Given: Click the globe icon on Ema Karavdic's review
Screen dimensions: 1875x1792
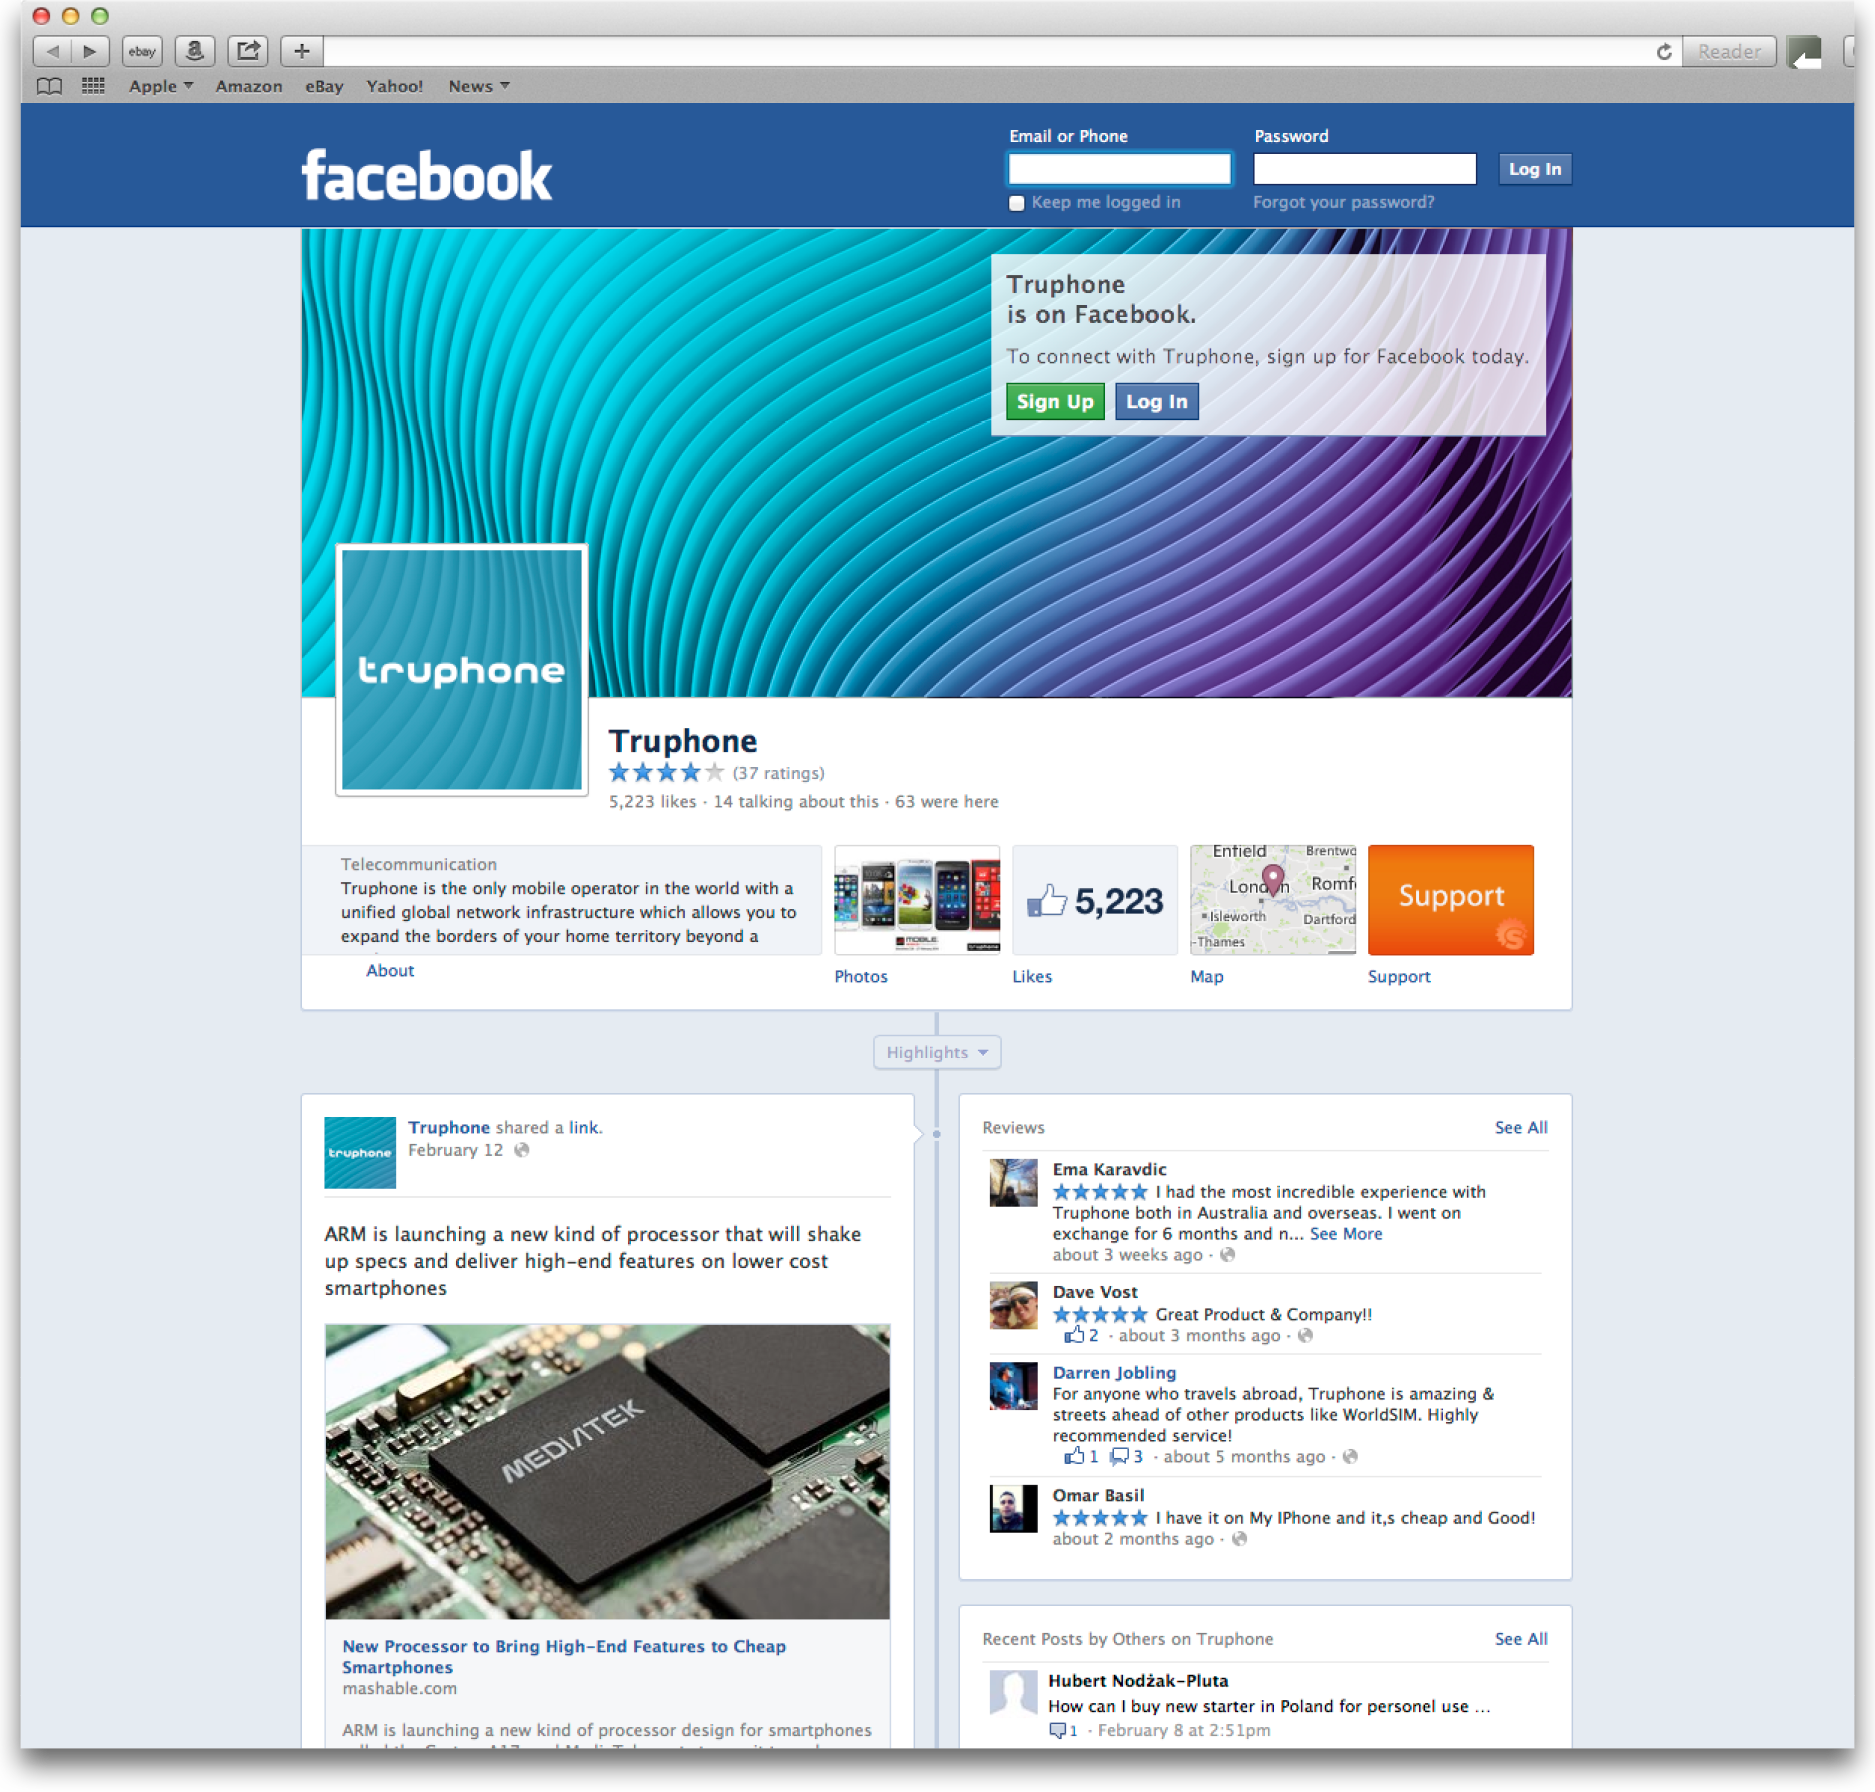Looking at the screenshot, I should [1228, 1255].
